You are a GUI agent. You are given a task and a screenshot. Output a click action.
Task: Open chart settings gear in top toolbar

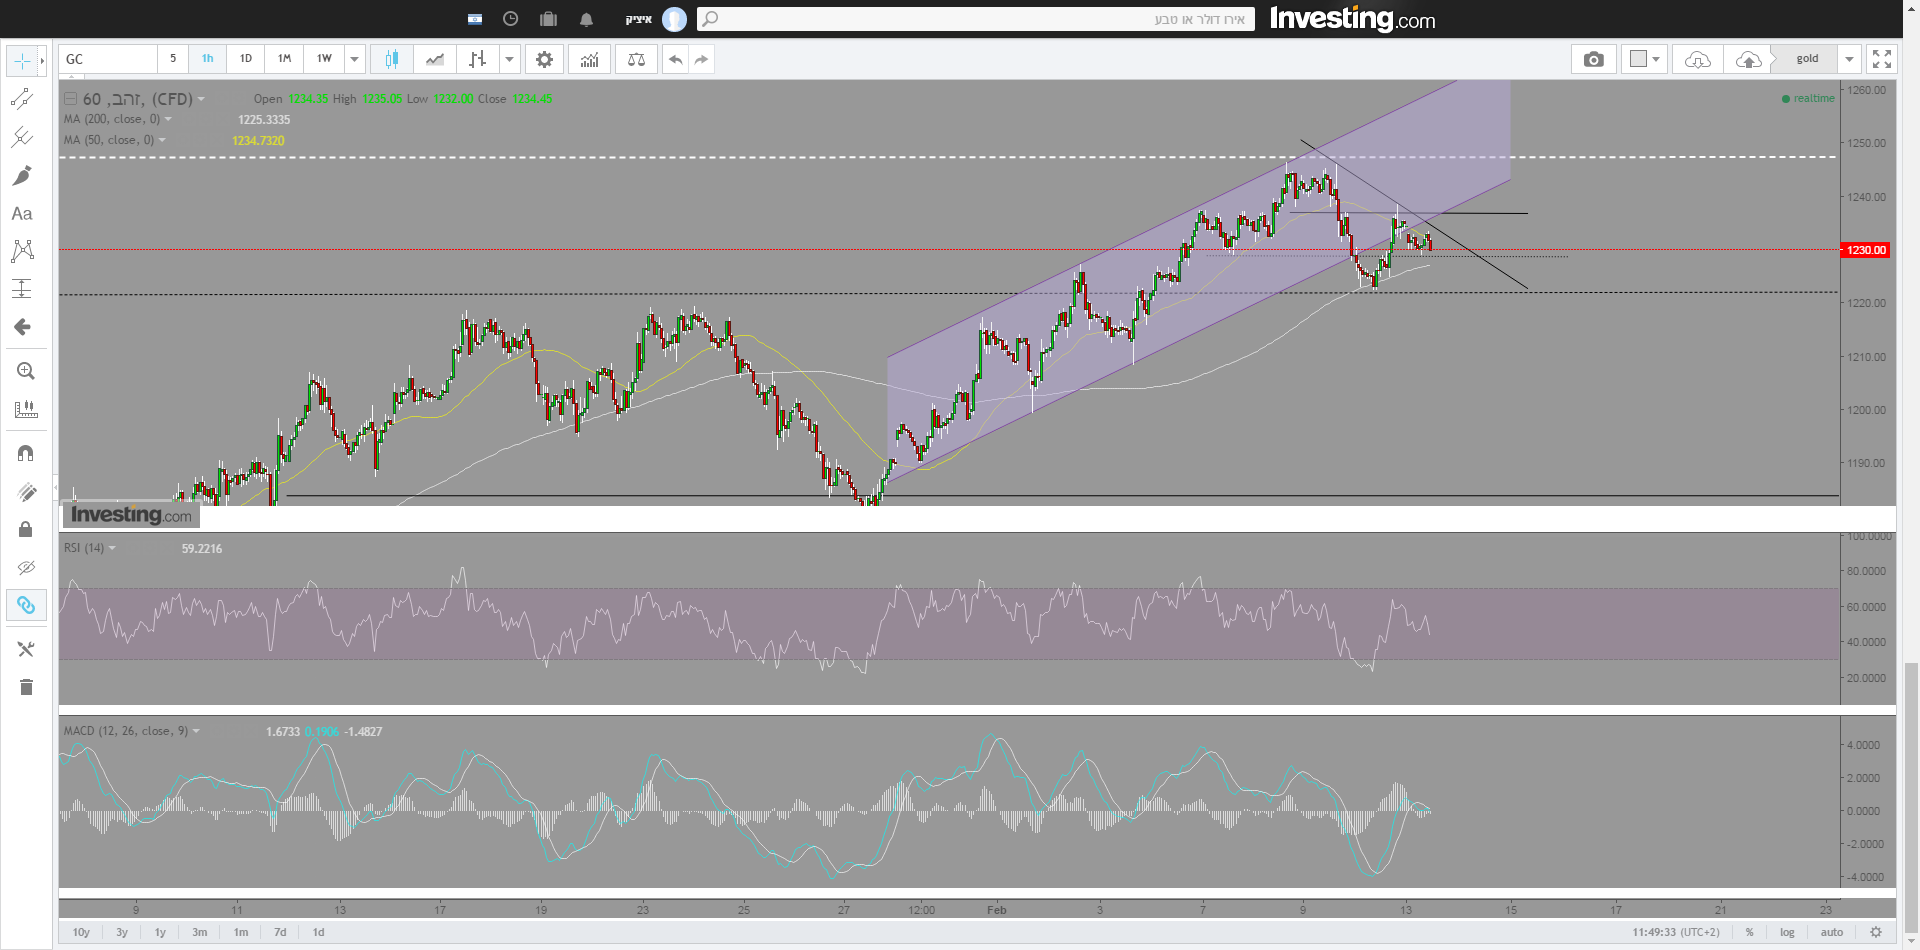pos(544,60)
